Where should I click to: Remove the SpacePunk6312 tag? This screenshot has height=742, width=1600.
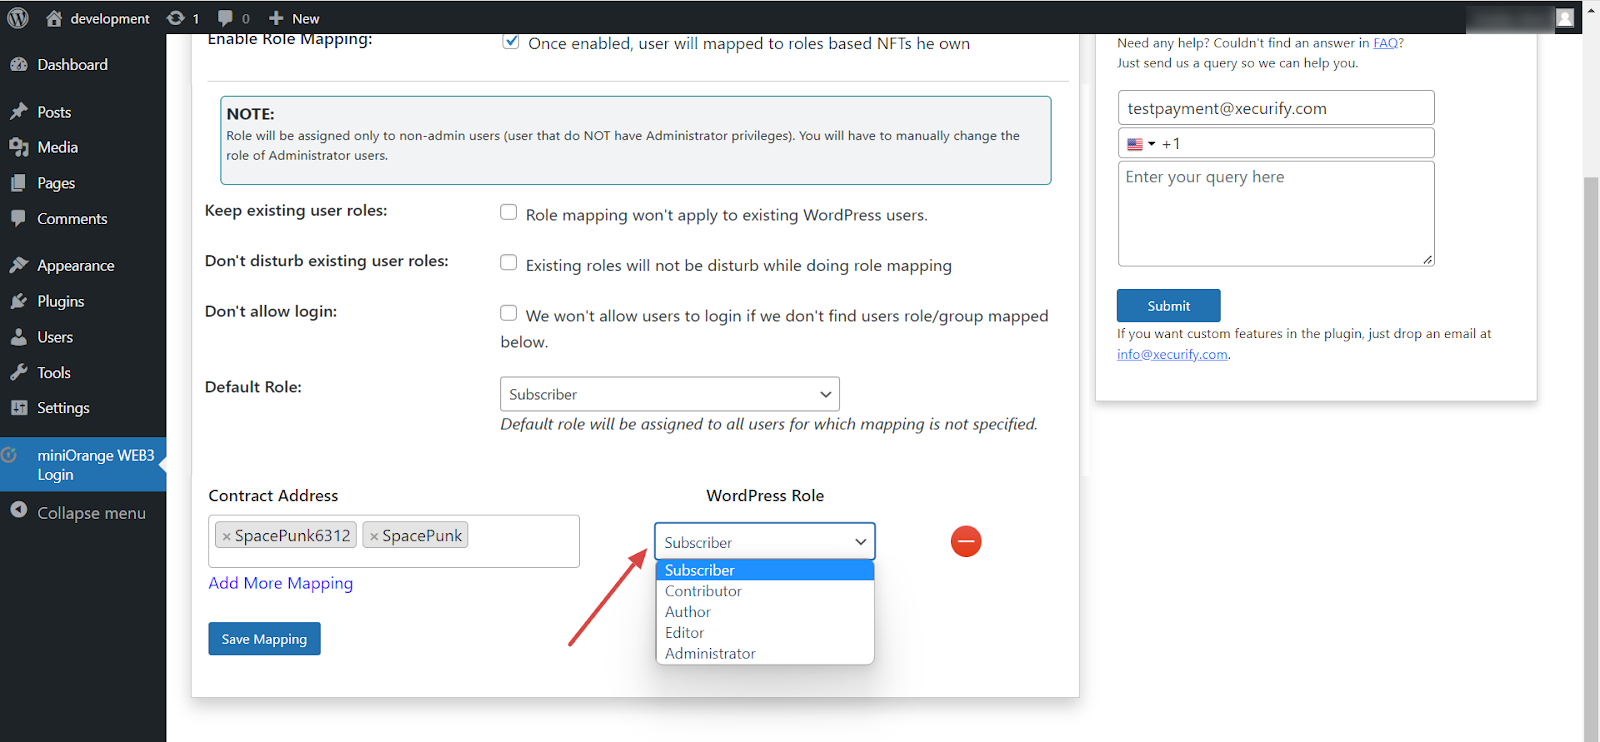(x=227, y=537)
